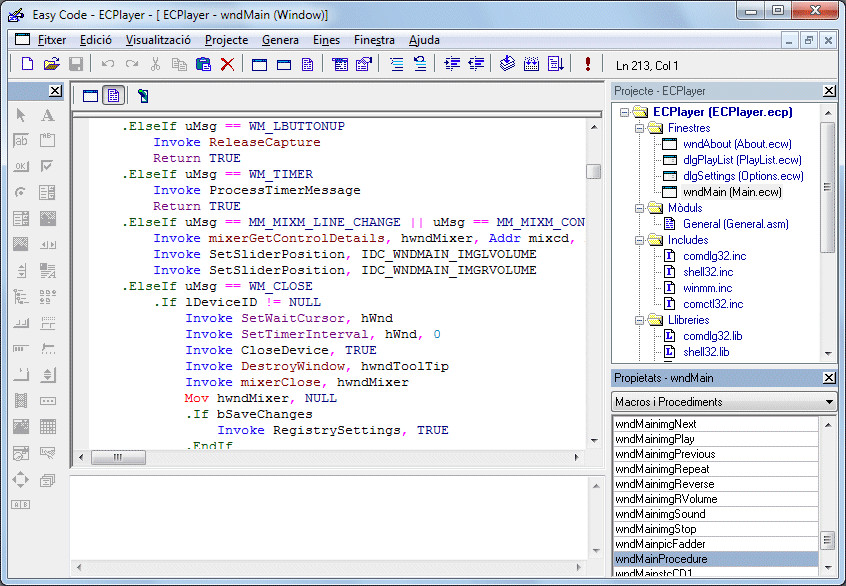Open the Projecte menu
This screenshot has height=586, width=846.
coord(227,40)
